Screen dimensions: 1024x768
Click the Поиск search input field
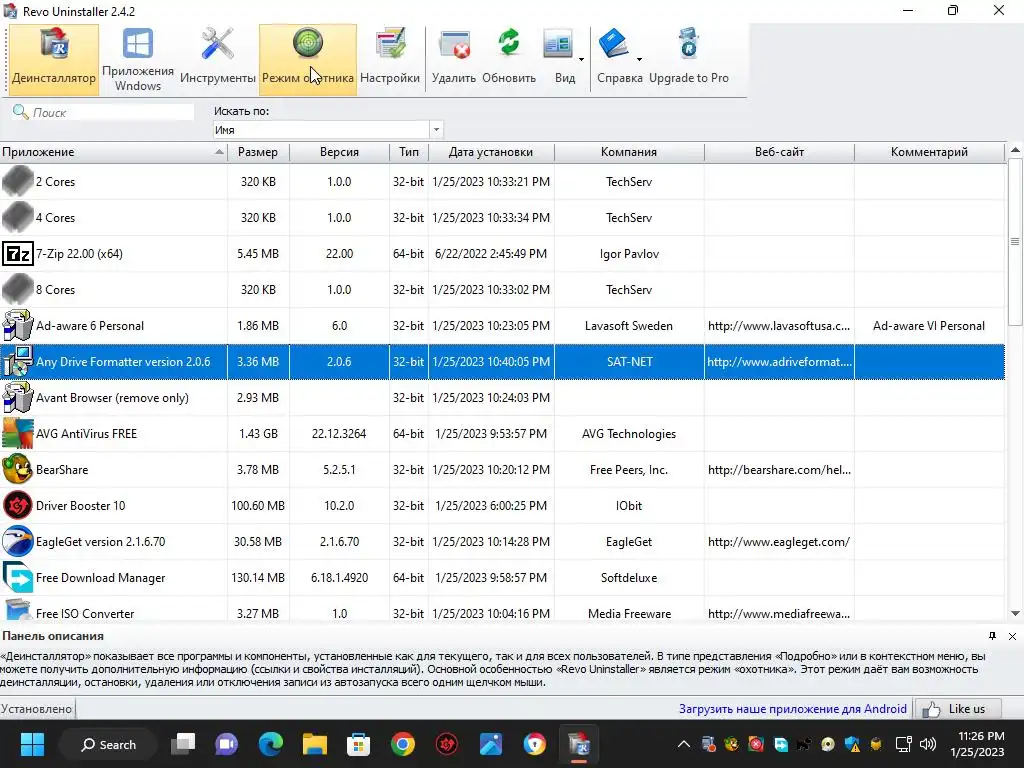(x=112, y=112)
